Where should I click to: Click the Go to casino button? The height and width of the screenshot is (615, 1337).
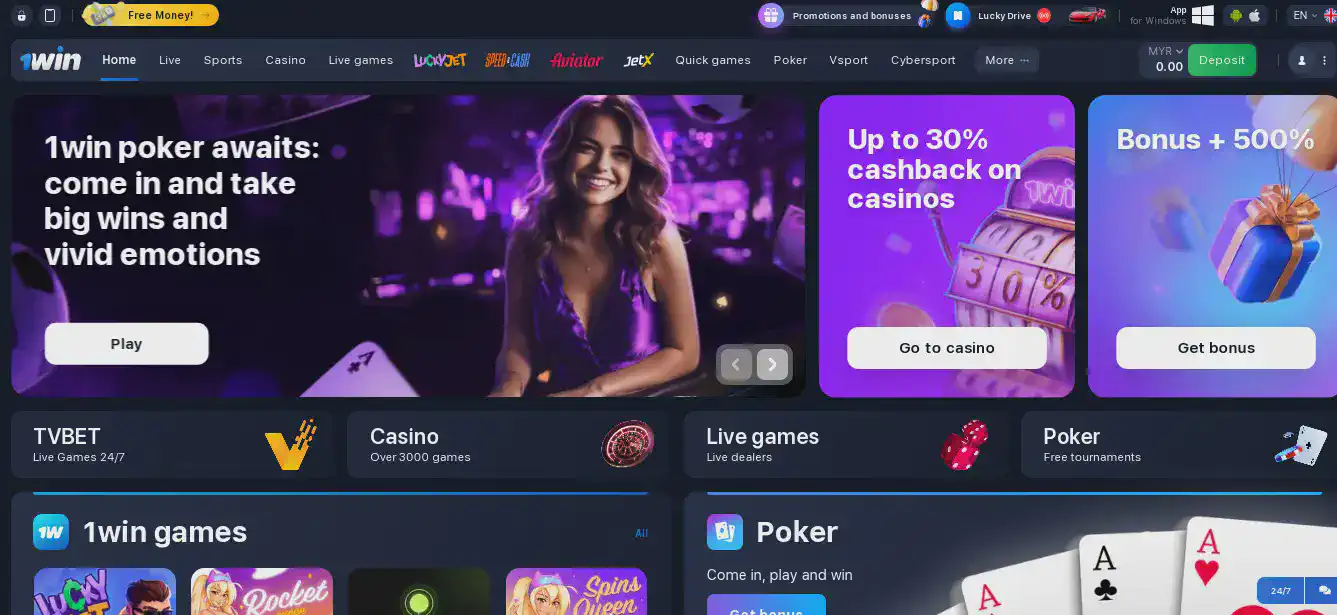coord(947,348)
